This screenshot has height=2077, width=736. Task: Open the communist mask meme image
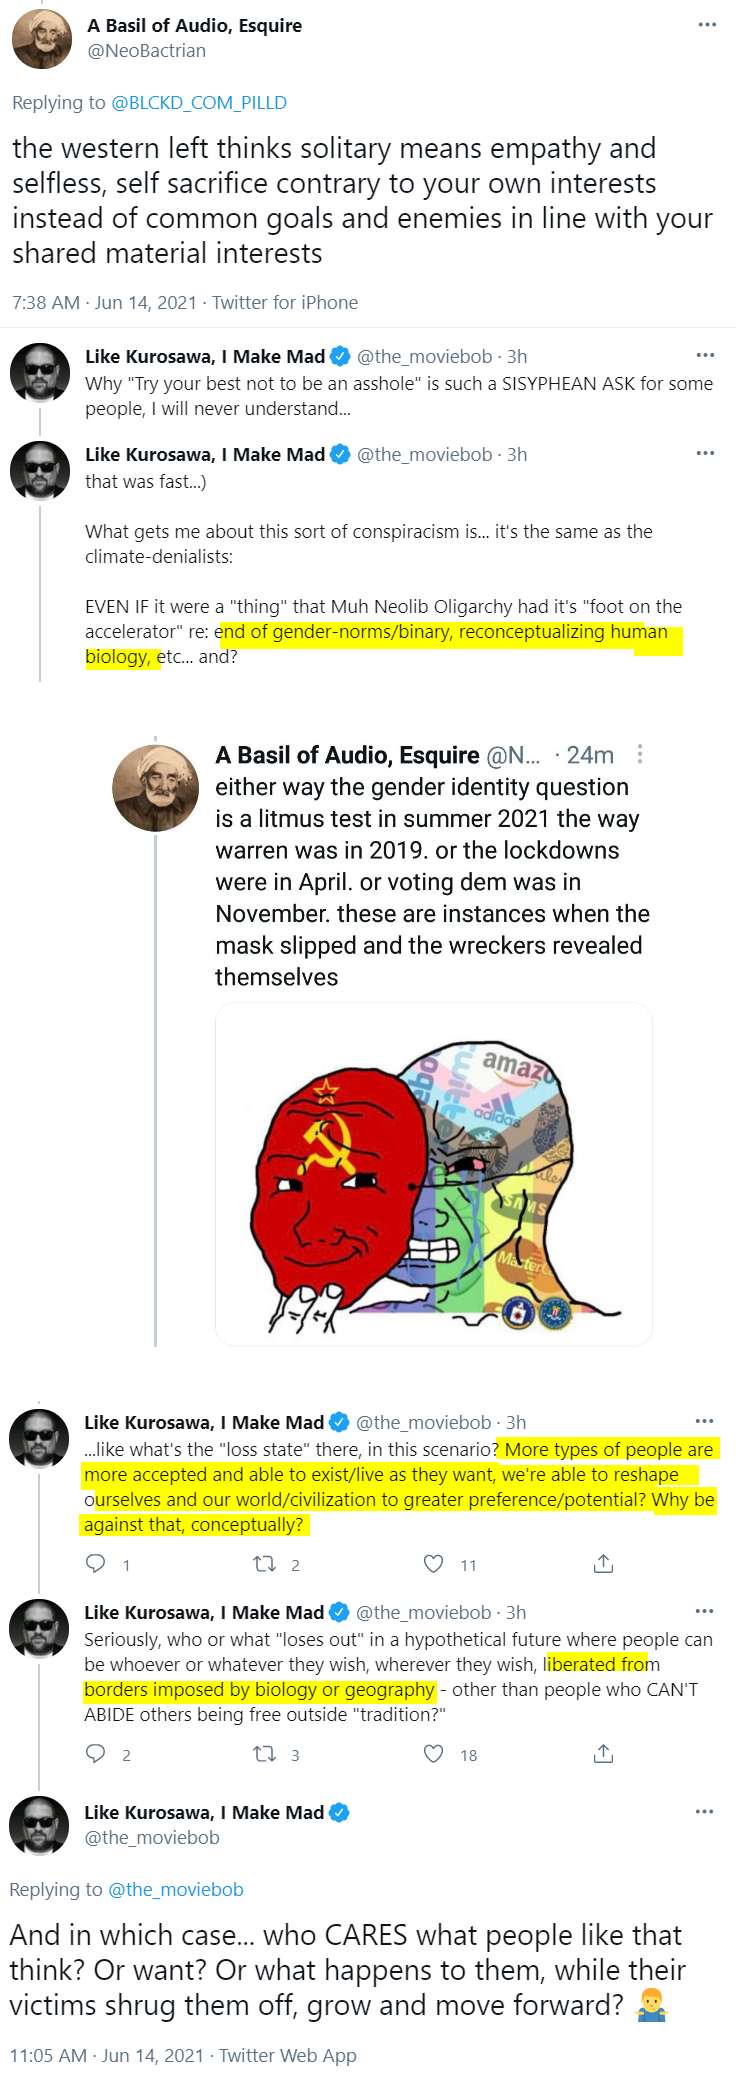click(x=434, y=1174)
